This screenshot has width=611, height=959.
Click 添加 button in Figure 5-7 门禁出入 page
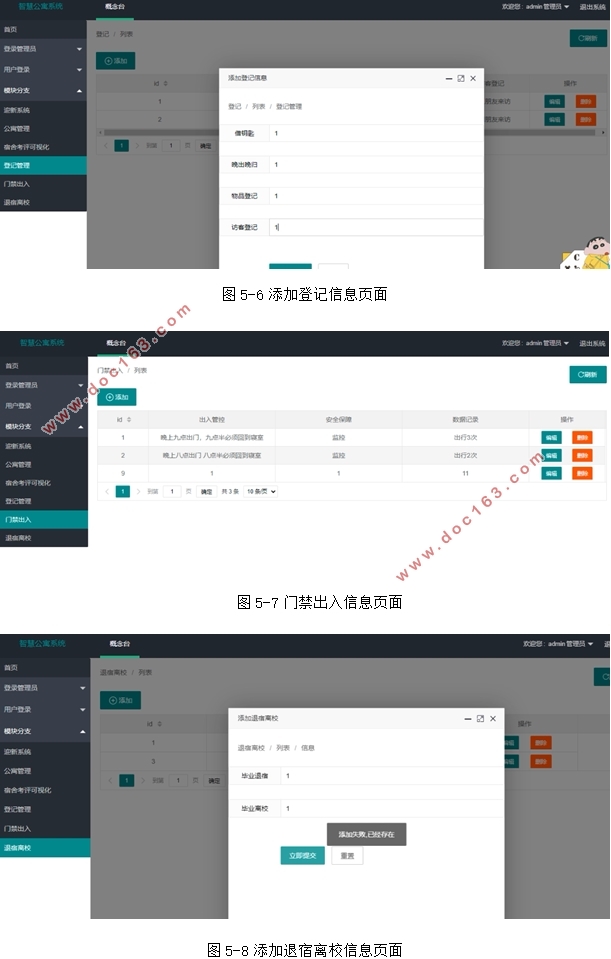tap(117, 397)
